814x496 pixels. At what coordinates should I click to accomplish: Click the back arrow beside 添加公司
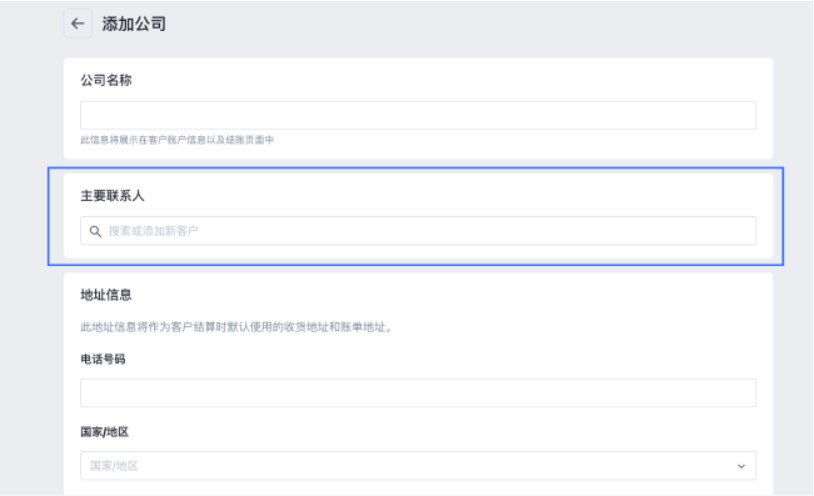pos(78,25)
